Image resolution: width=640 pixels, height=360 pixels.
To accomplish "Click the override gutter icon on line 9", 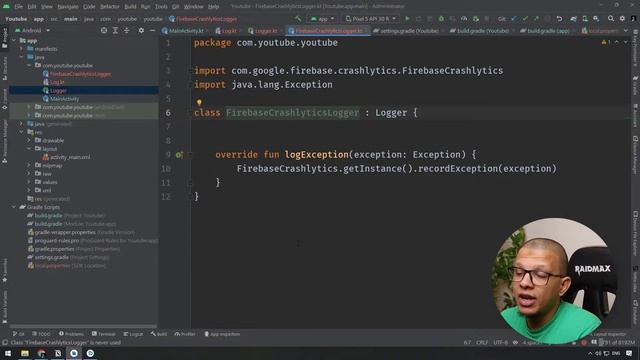I will pyautogui.click(x=179, y=155).
